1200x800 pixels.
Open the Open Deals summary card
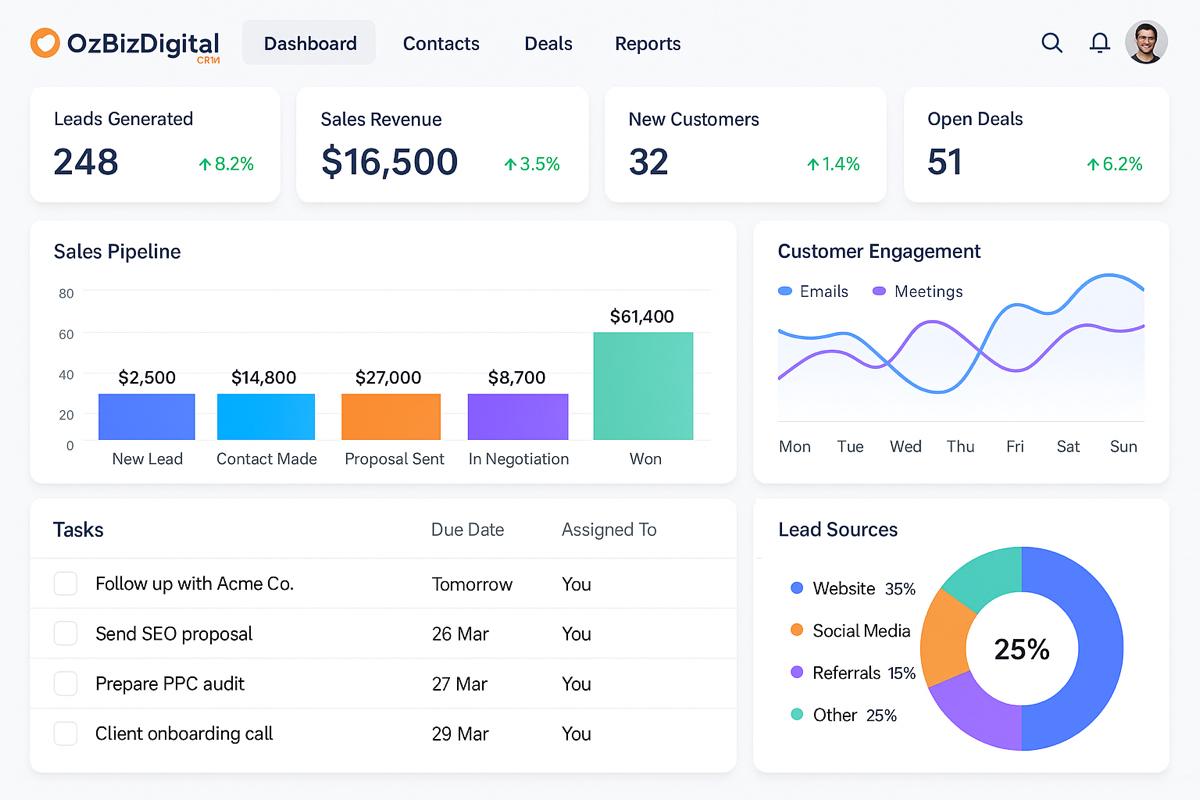point(1036,145)
